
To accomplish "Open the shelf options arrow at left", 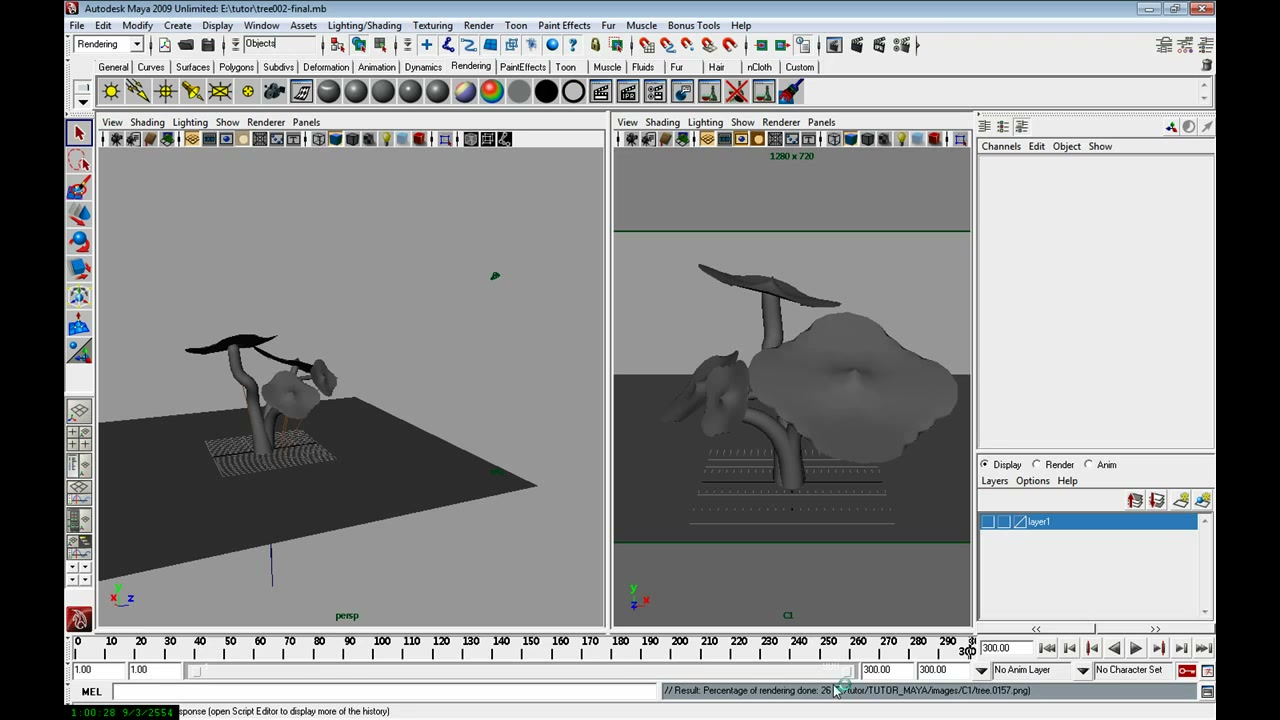I will 83,100.
